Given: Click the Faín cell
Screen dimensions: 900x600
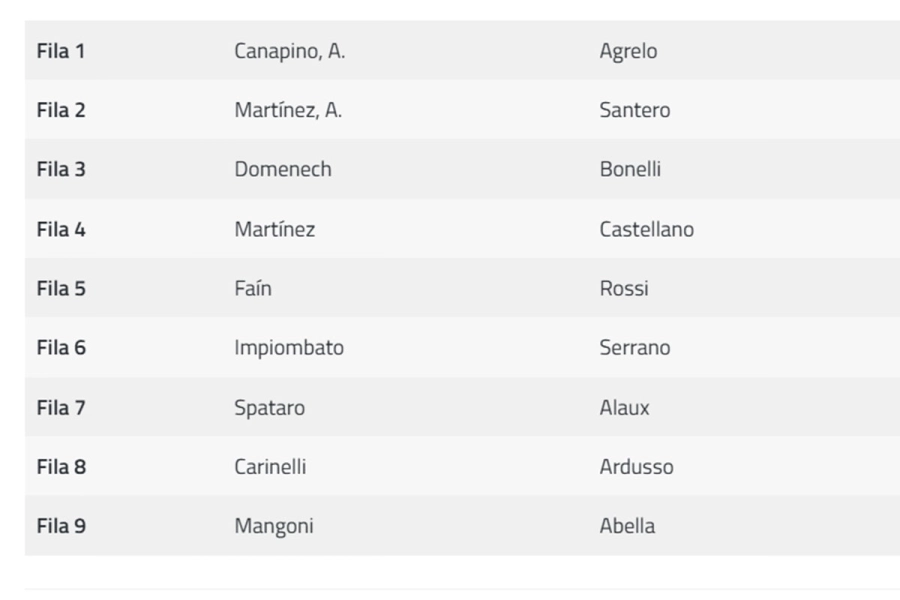Looking at the screenshot, I should pyautogui.click(x=252, y=288).
